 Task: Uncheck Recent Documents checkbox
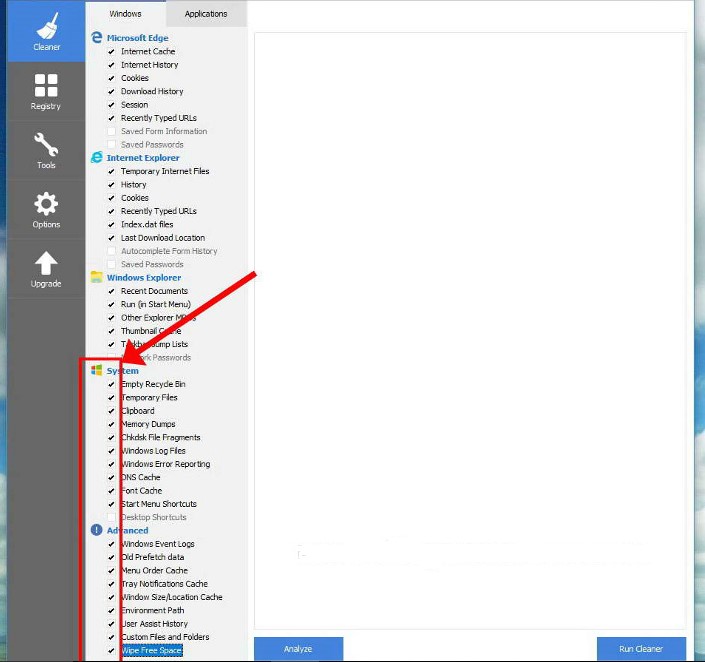(x=111, y=291)
